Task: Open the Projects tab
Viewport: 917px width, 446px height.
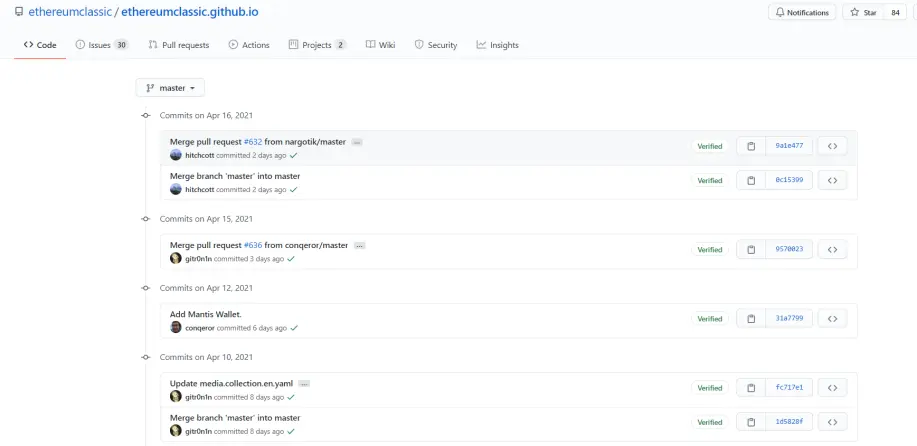Action: [318, 45]
